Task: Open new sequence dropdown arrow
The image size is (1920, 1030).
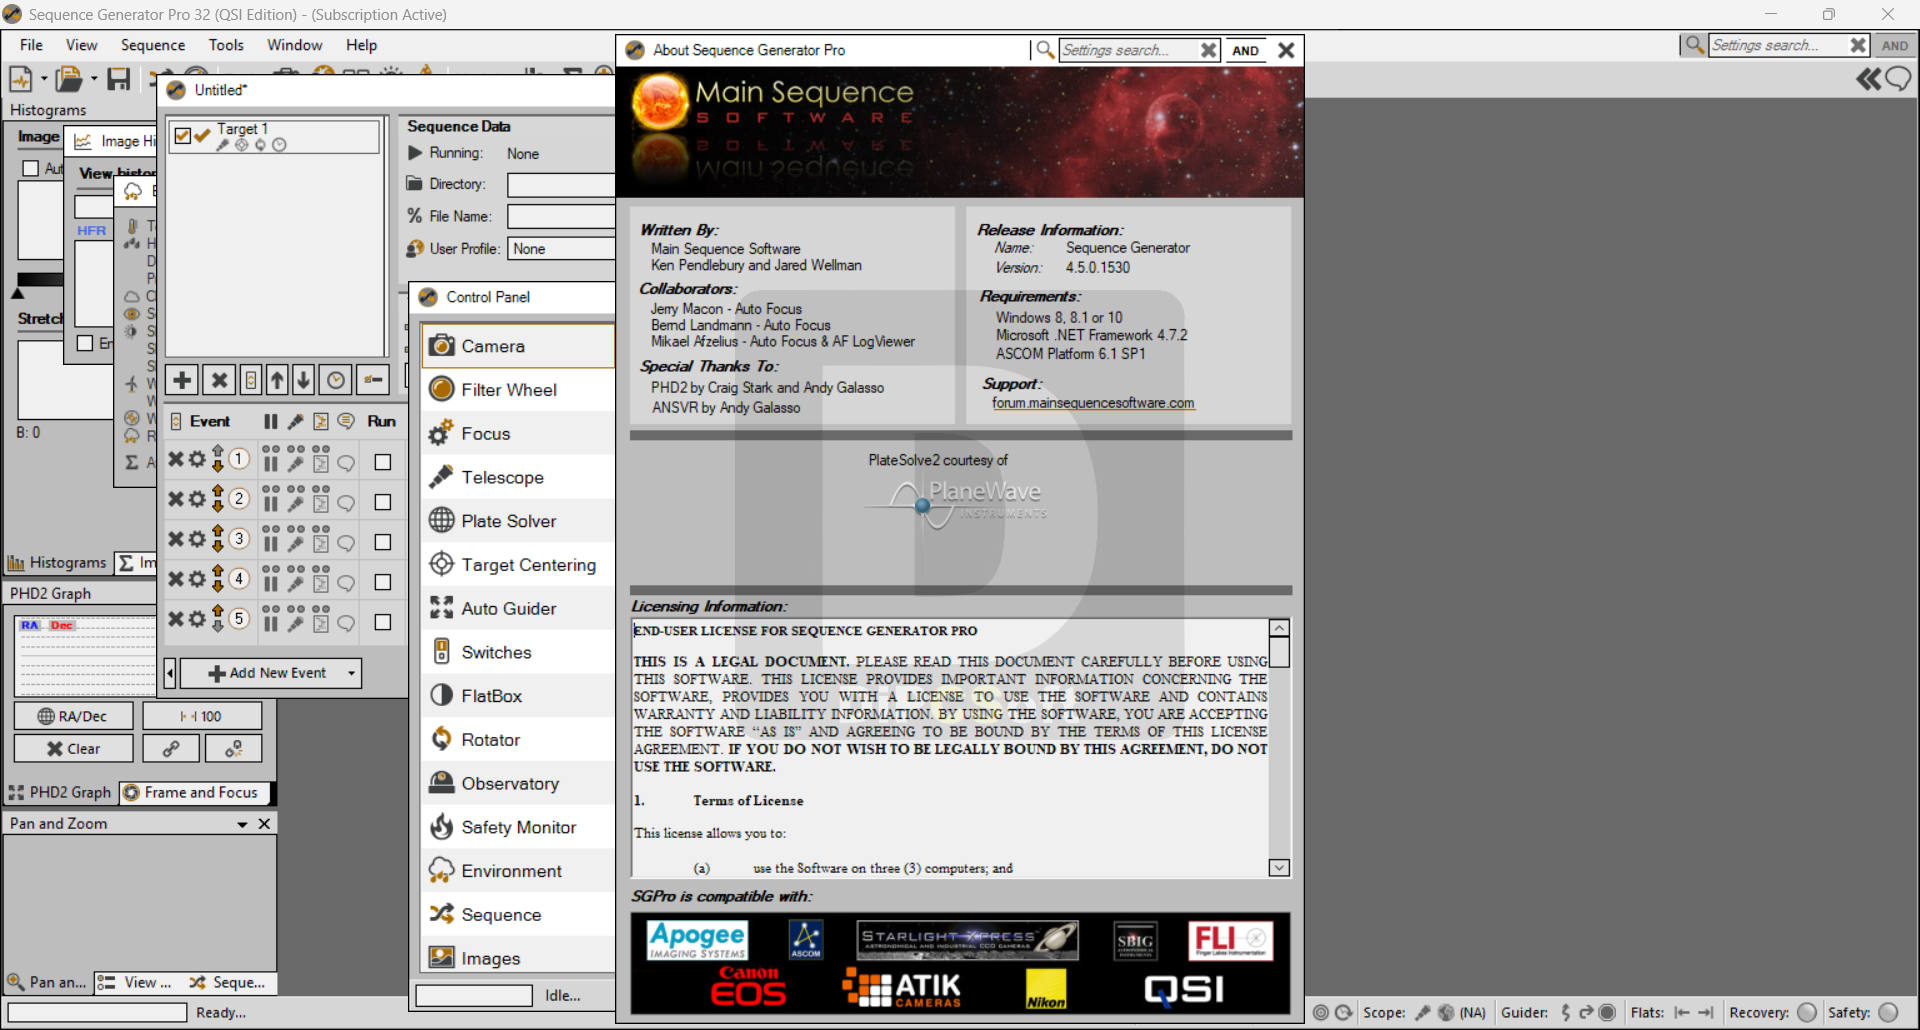Action: click(x=44, y=78)
